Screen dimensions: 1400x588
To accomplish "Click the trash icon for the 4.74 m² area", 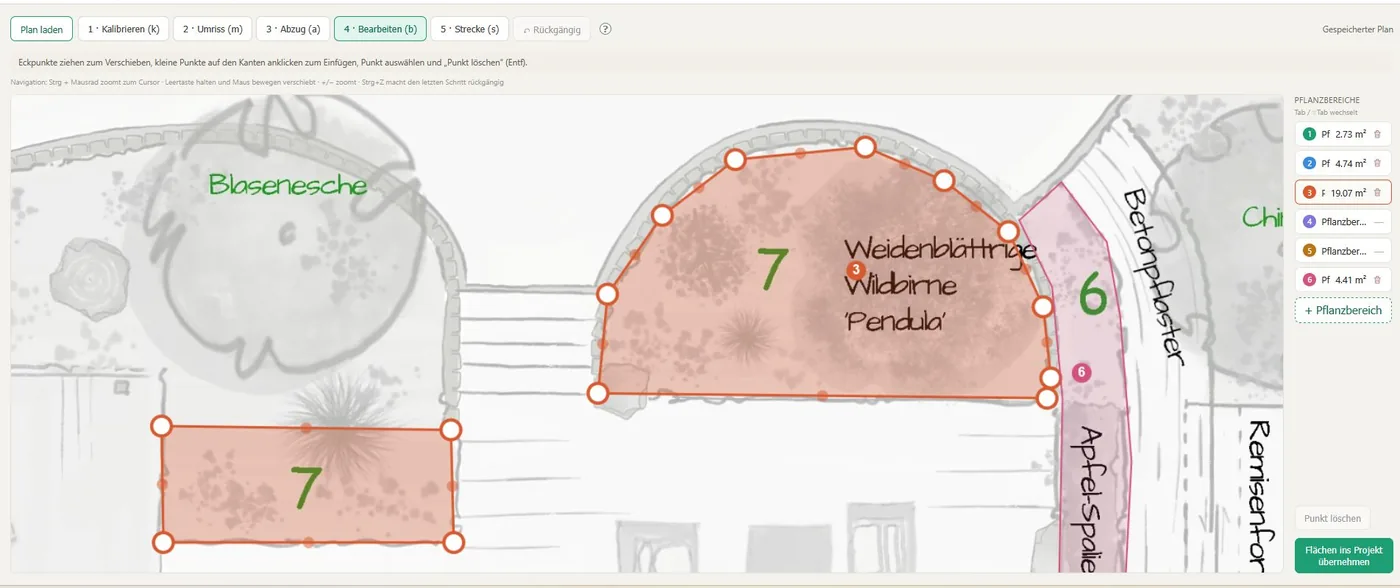I will click(1377, 163).
